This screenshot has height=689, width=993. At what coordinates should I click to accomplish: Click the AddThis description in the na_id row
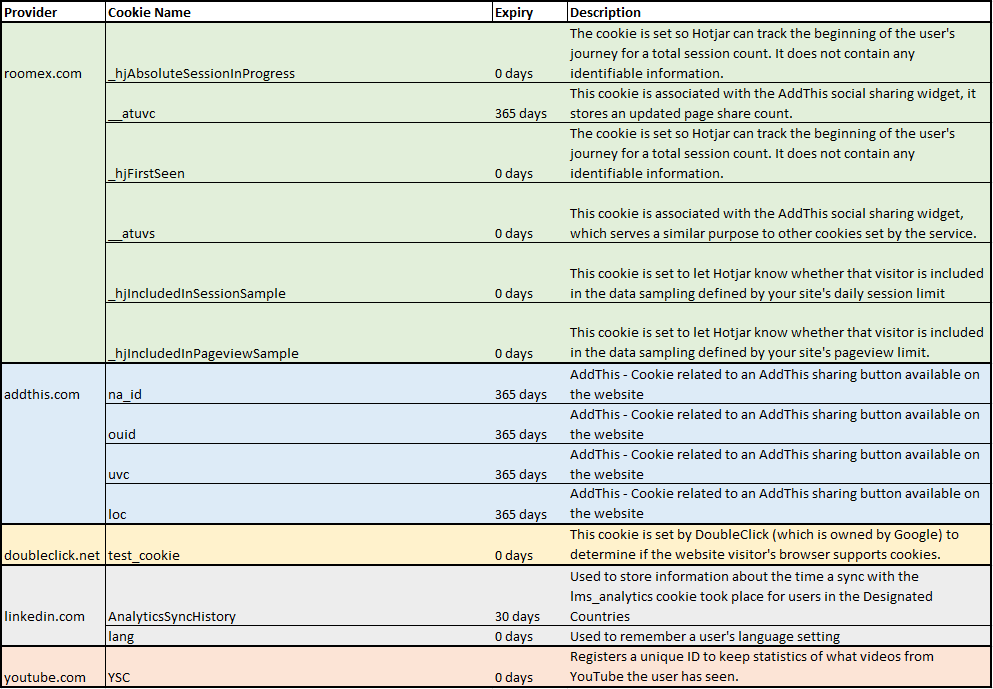[780, 384]
